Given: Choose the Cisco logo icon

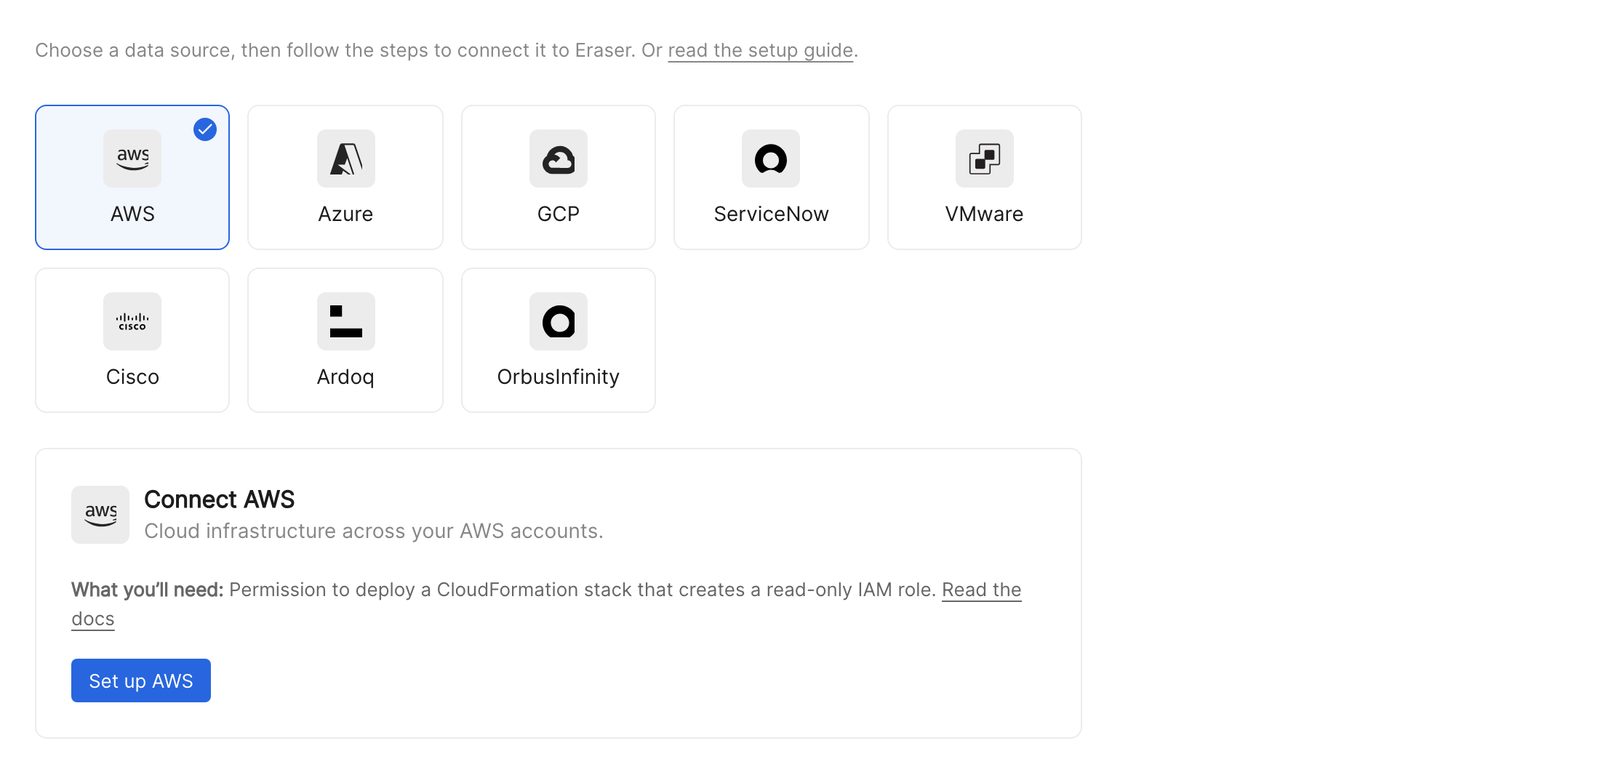Looking at the screenshot, I should tap(132, 321).
